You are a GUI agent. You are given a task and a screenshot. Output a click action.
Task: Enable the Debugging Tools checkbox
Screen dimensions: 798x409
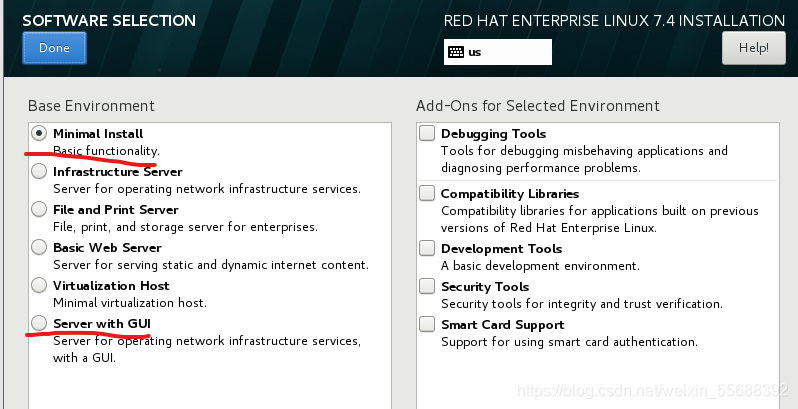click(427, 134)
